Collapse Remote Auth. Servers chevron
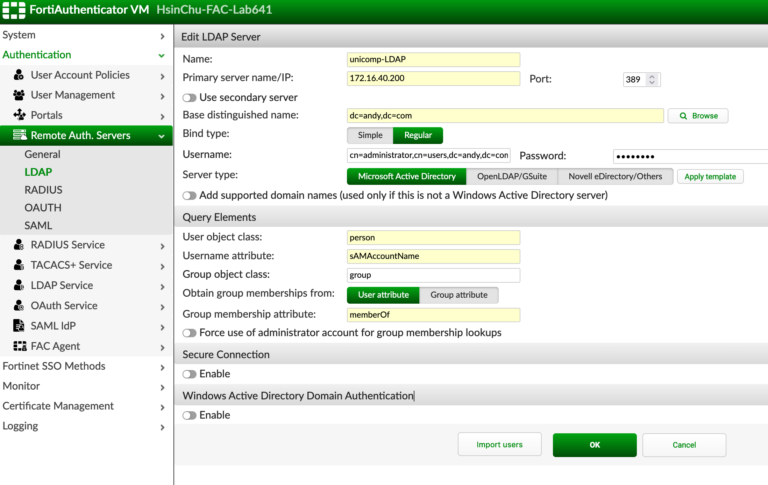This screenshot has height=485, width=768. 162,137
